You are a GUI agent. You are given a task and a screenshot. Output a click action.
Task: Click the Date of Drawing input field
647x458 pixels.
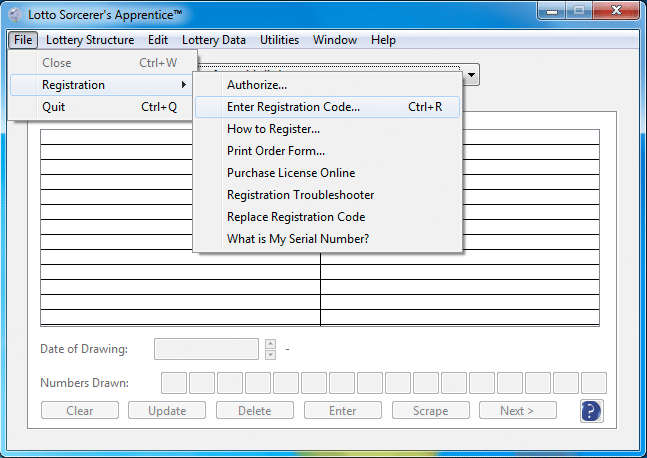point(207,349)
